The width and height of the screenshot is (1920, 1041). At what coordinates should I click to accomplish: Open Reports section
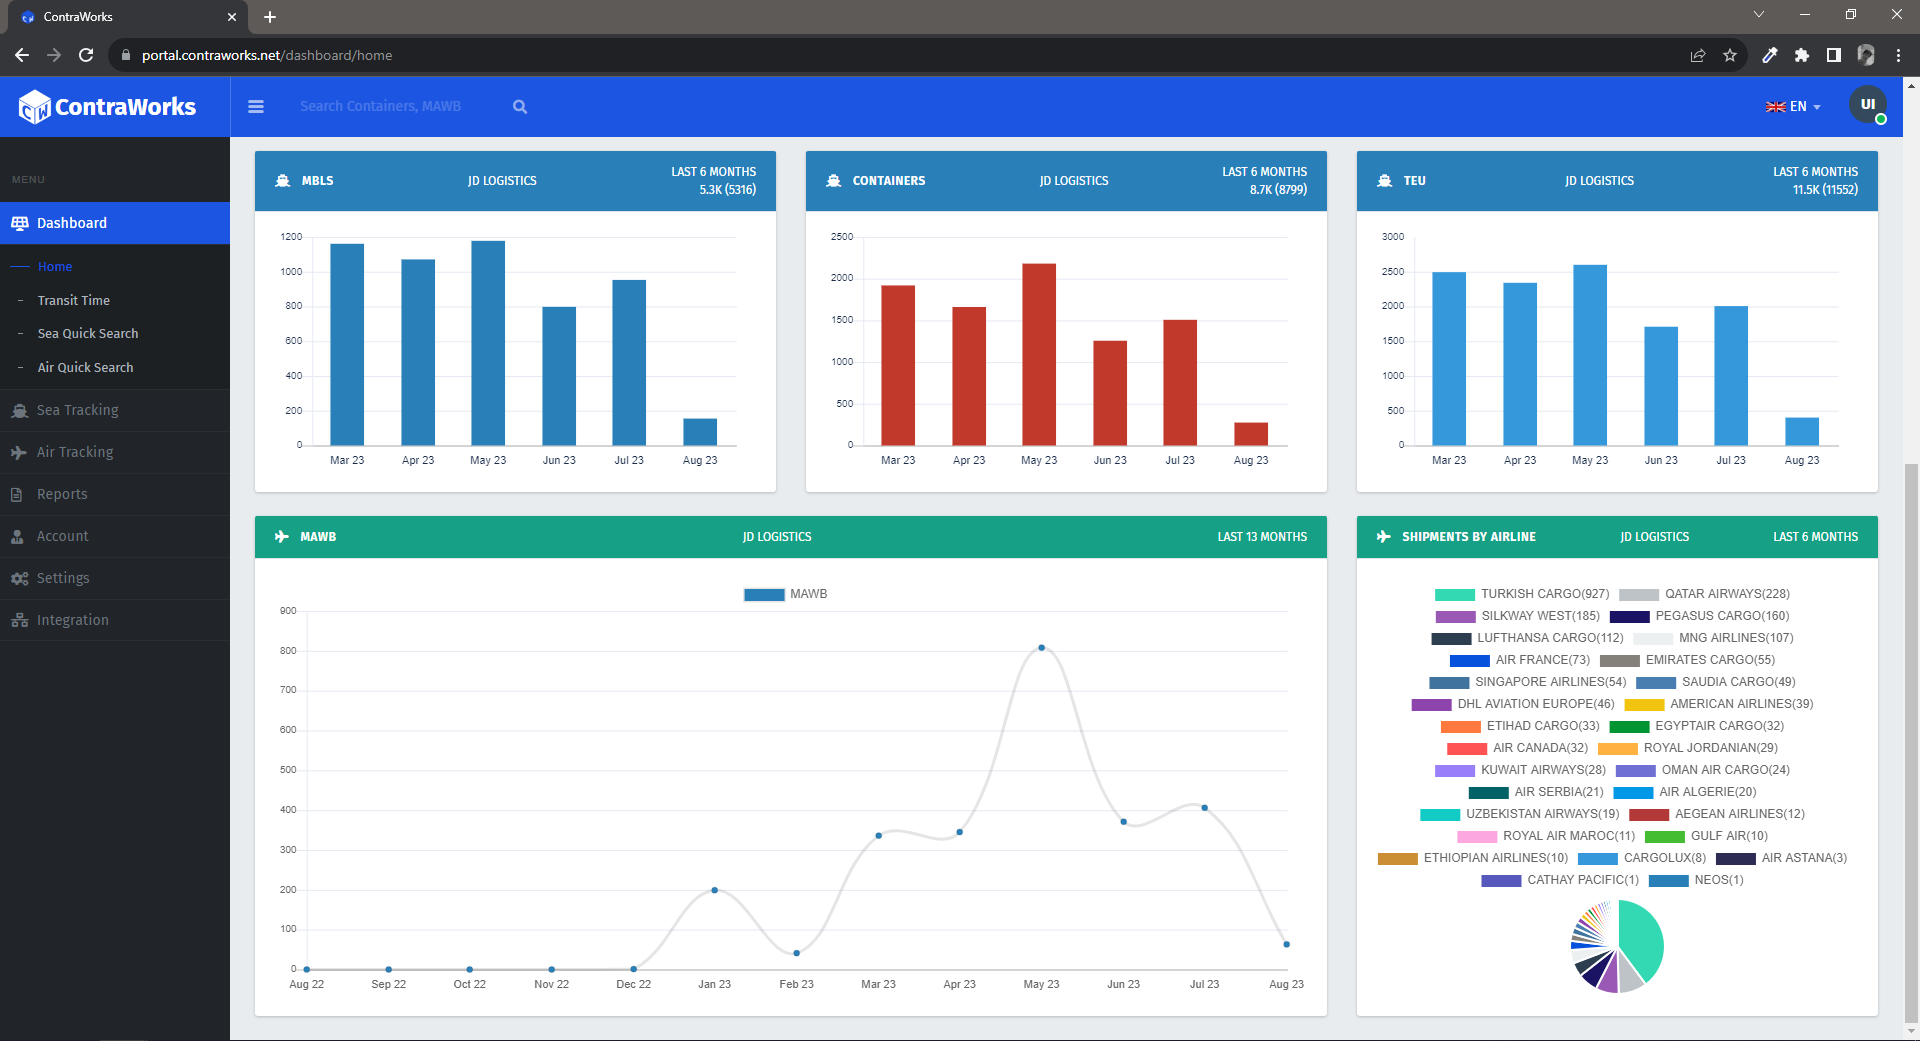(115, 494)
